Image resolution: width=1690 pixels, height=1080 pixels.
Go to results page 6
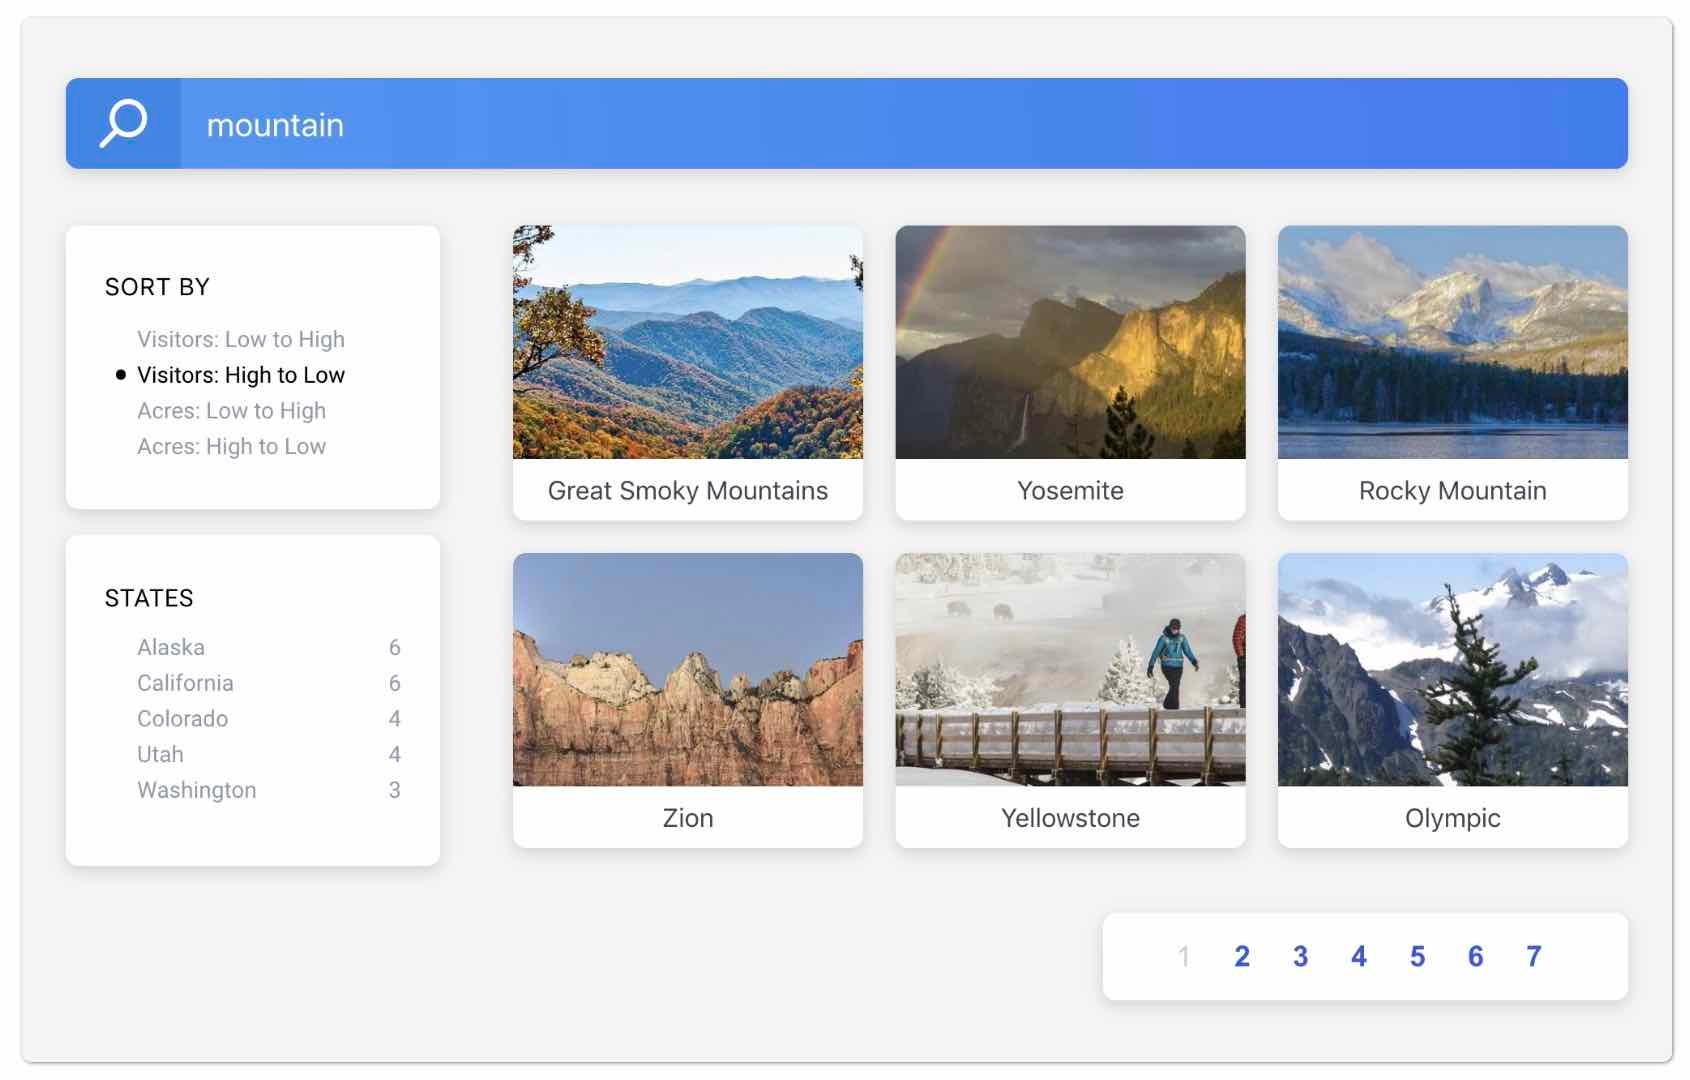click(1476, 957)
